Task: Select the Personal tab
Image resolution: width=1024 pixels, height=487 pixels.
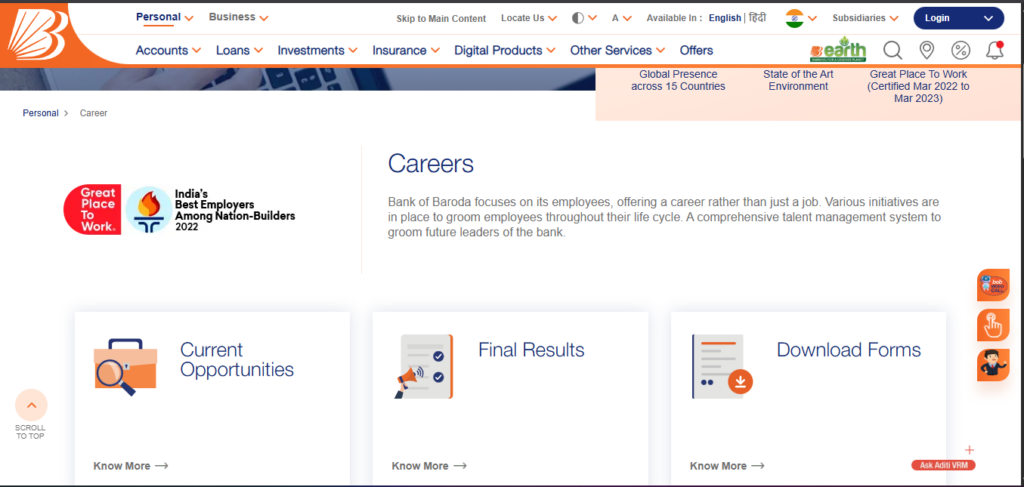Action: pyautogui.click(x=165, y=18)
